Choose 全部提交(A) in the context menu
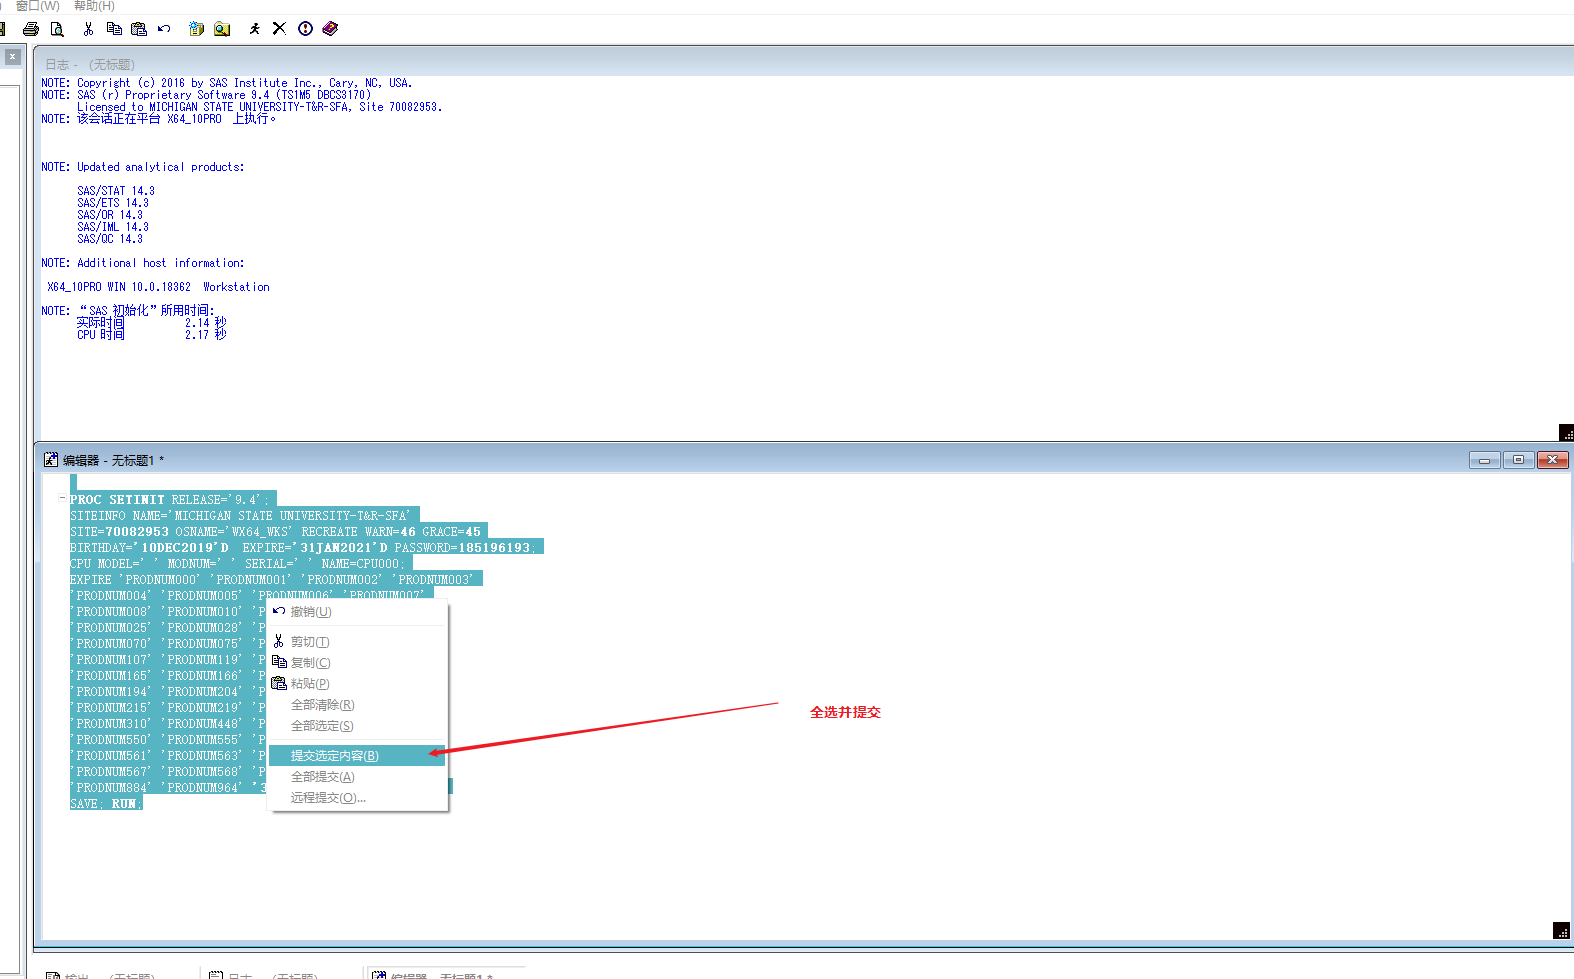The height and width of the screenshot is (979, 1574). 357,777
